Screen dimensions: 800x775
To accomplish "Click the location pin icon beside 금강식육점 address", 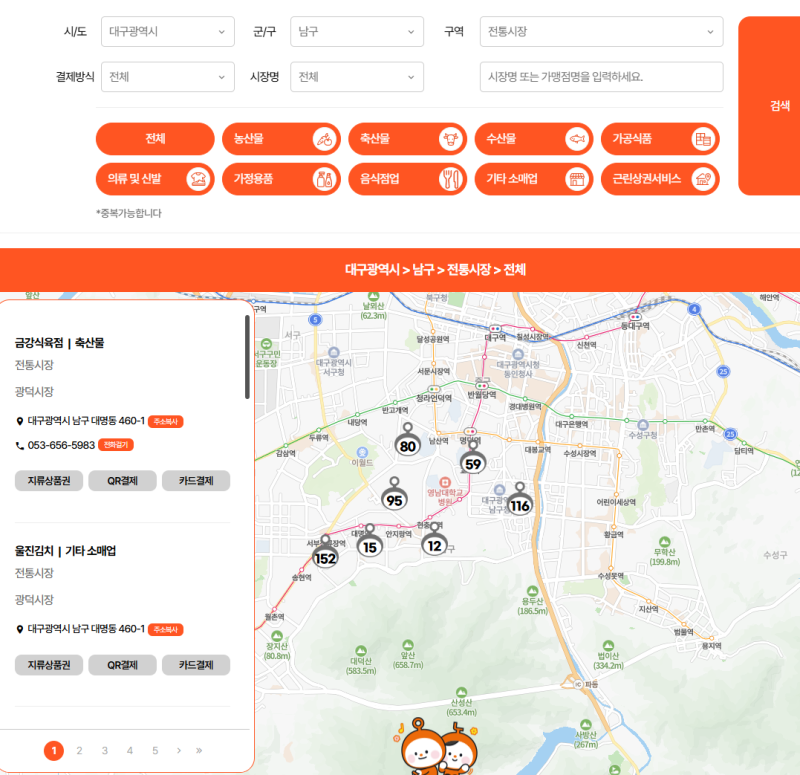I will click(x=20, y=421).
